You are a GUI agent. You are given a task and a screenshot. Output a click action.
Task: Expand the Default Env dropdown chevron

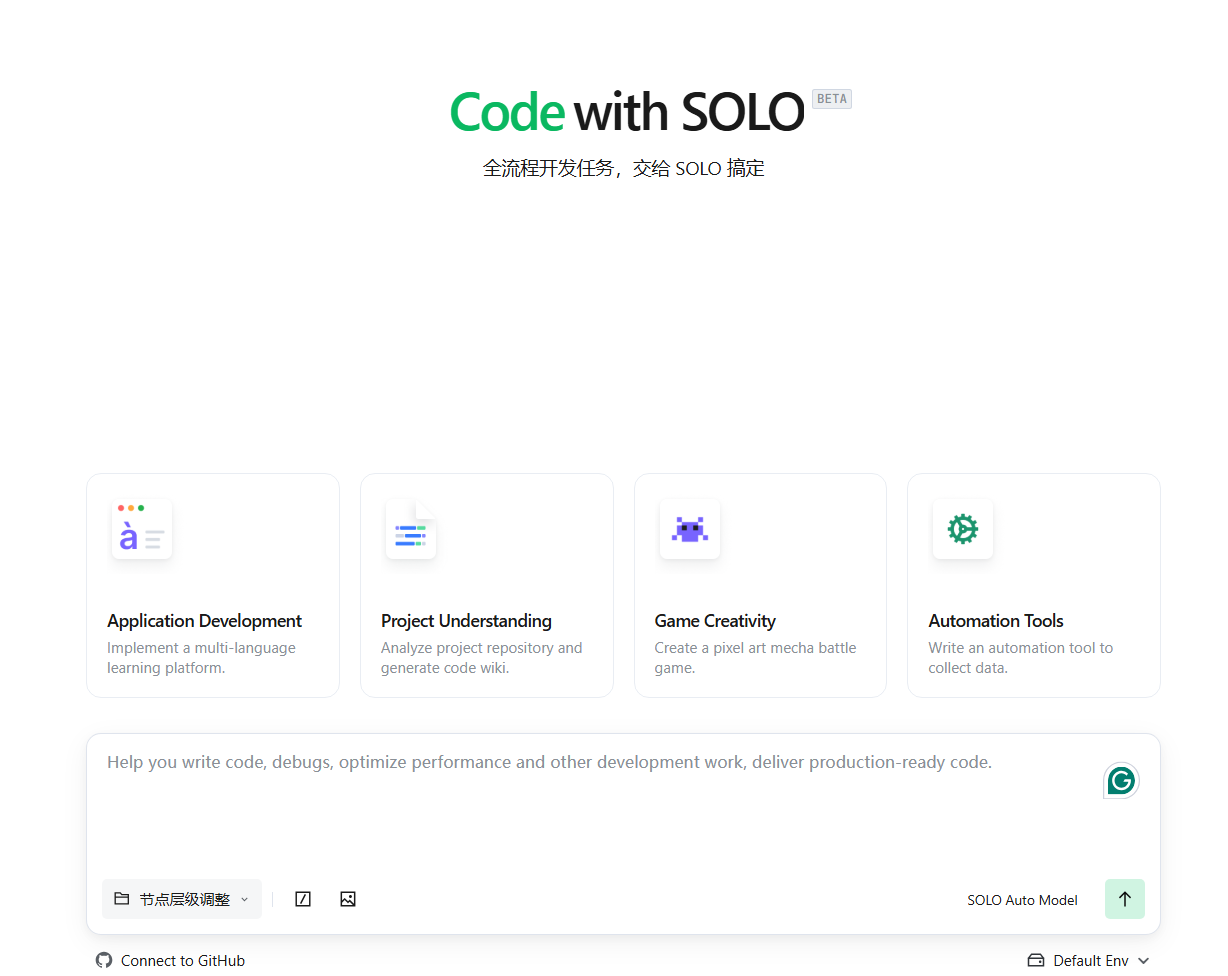1144,961
